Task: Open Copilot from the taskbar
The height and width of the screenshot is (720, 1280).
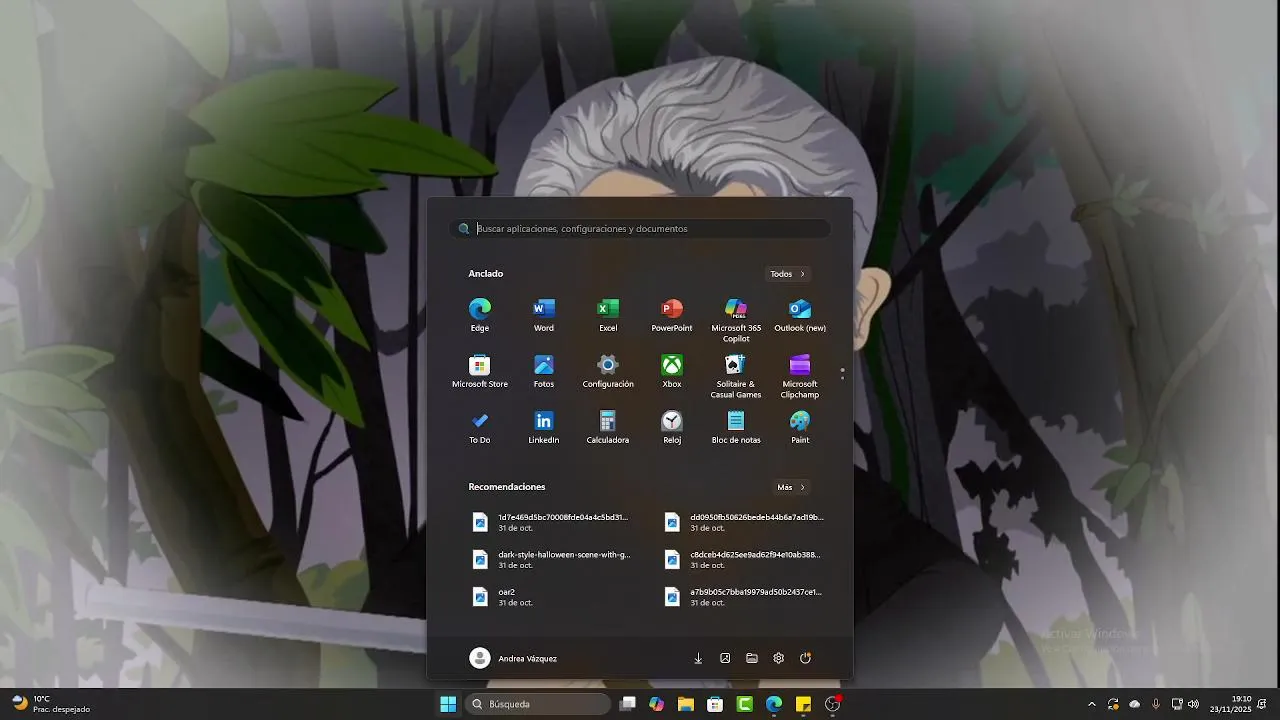Action: click(x=657, y=704)
